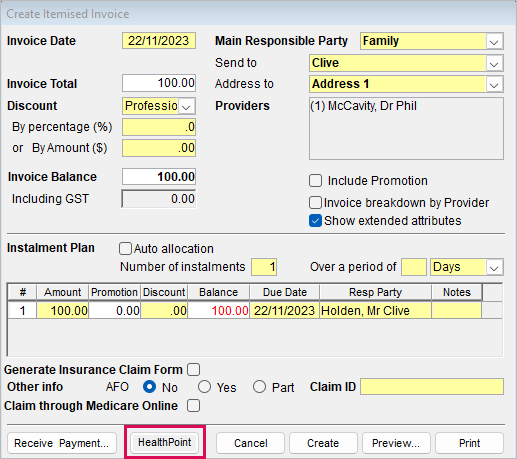Open the invoice Preview
Screen dimensions: 517x459
(396, 443)
